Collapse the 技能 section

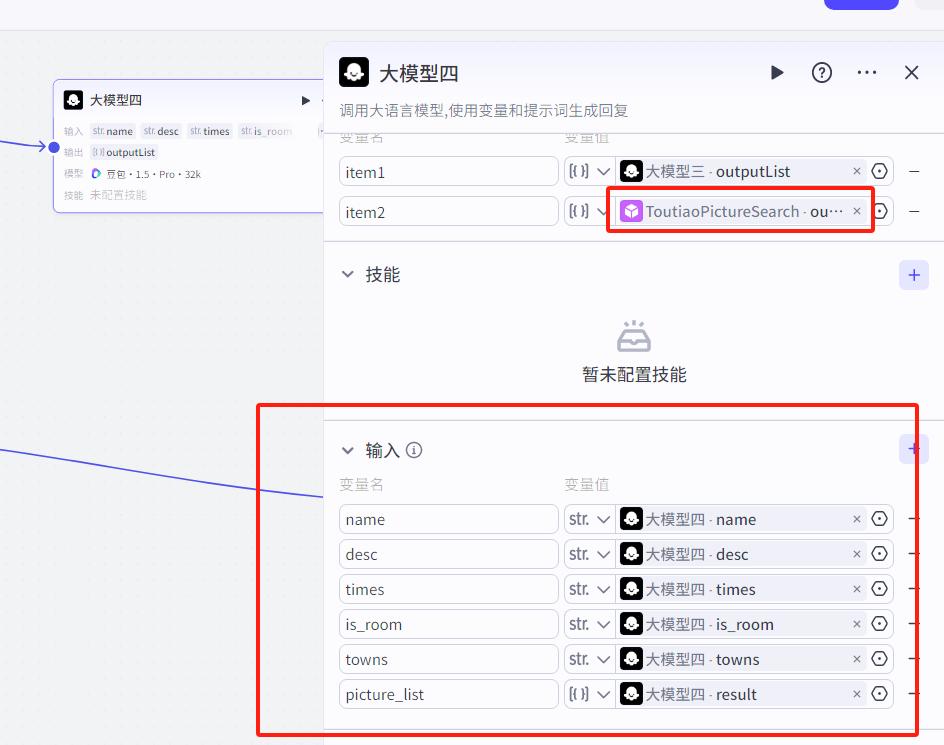coord(347,275)
